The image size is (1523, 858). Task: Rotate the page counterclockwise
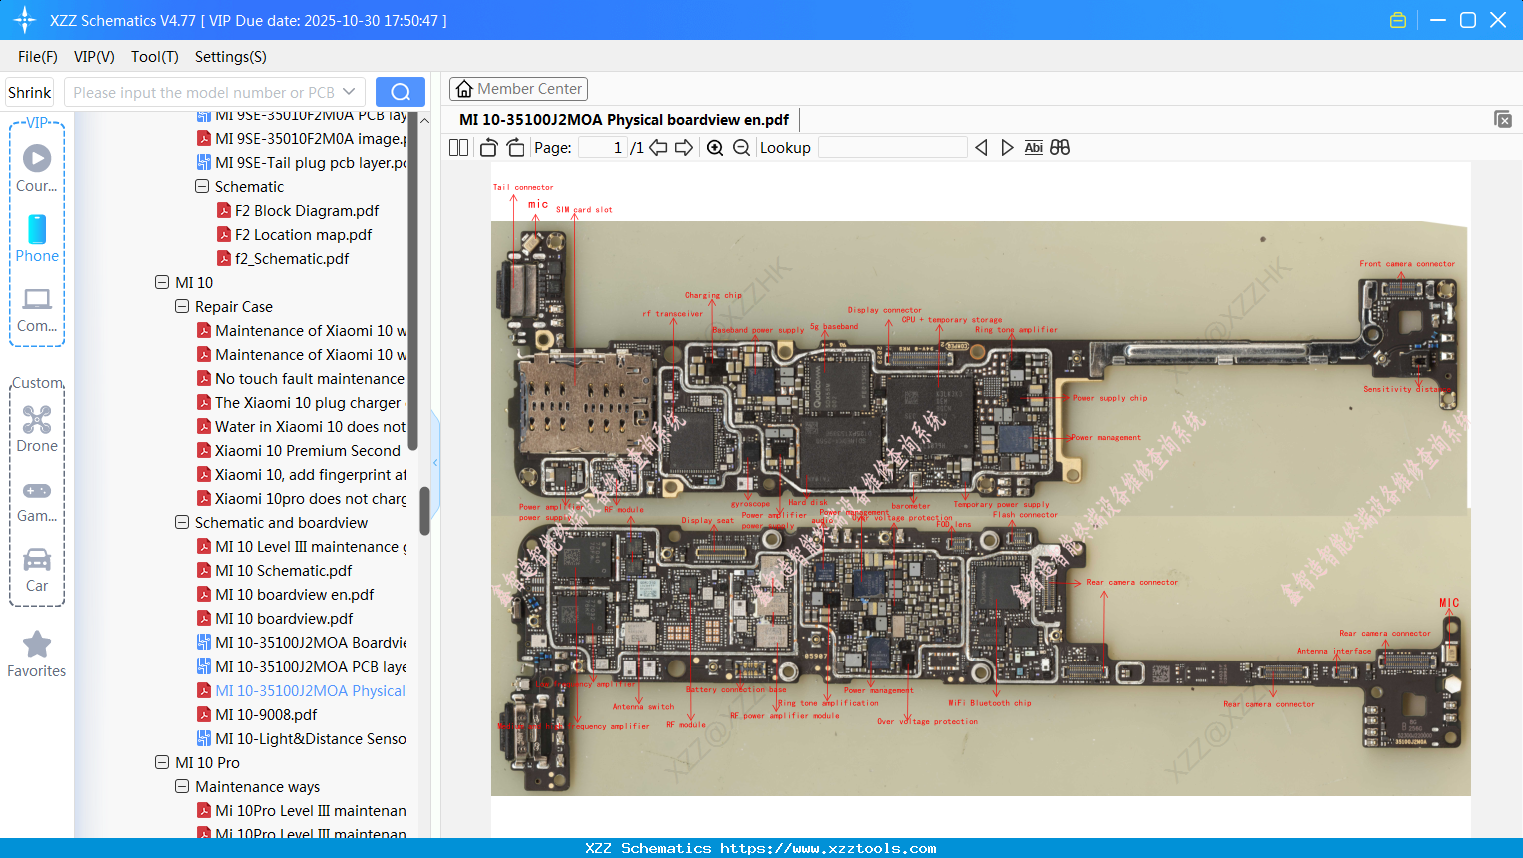click(x=487, y=147)
